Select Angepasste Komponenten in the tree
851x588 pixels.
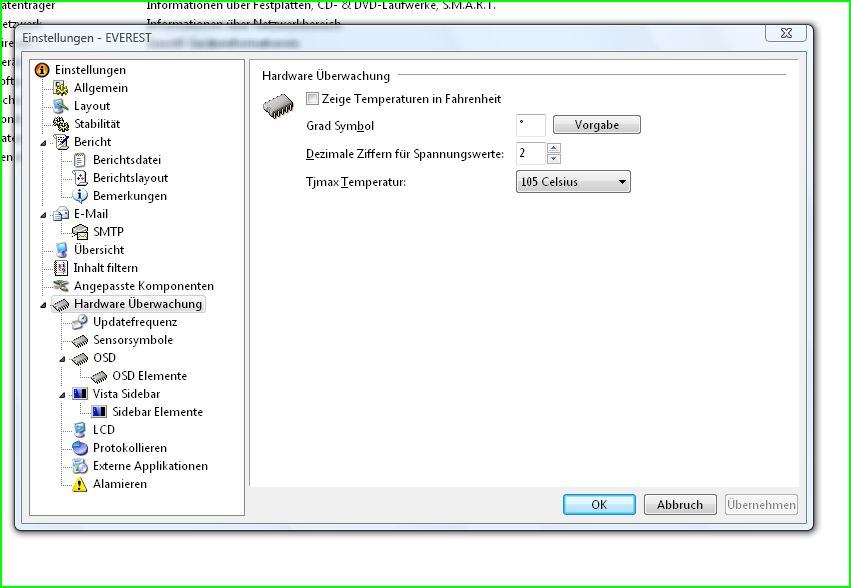(144, 286)
